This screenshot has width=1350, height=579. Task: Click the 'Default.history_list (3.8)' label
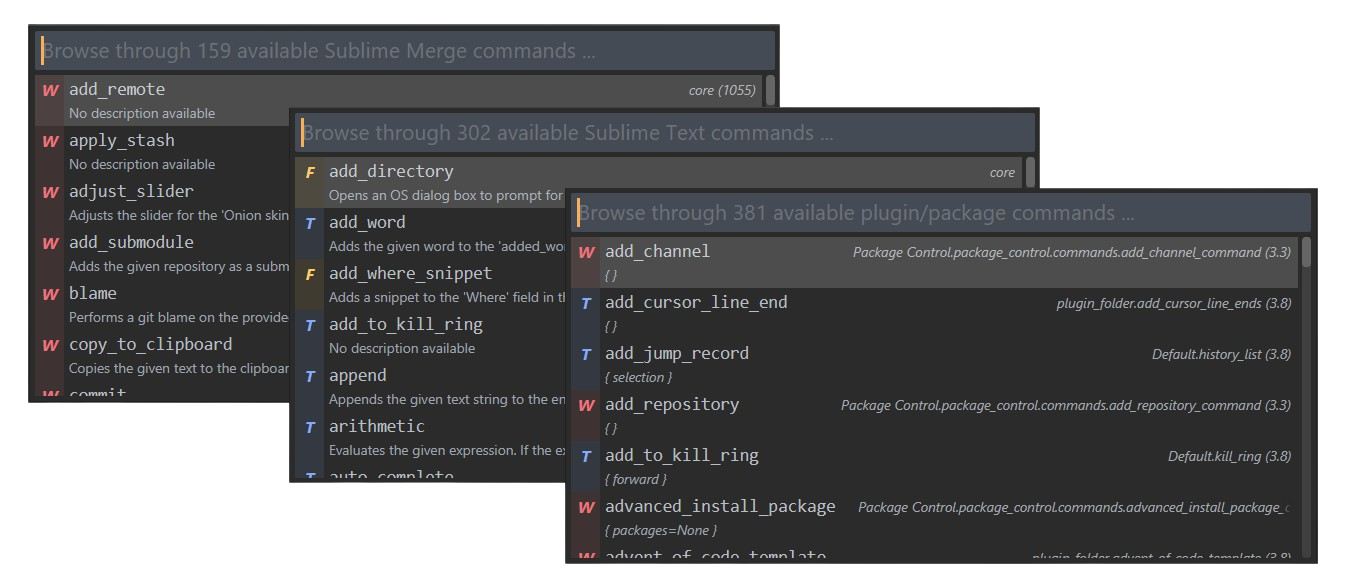click(1221, 354)
